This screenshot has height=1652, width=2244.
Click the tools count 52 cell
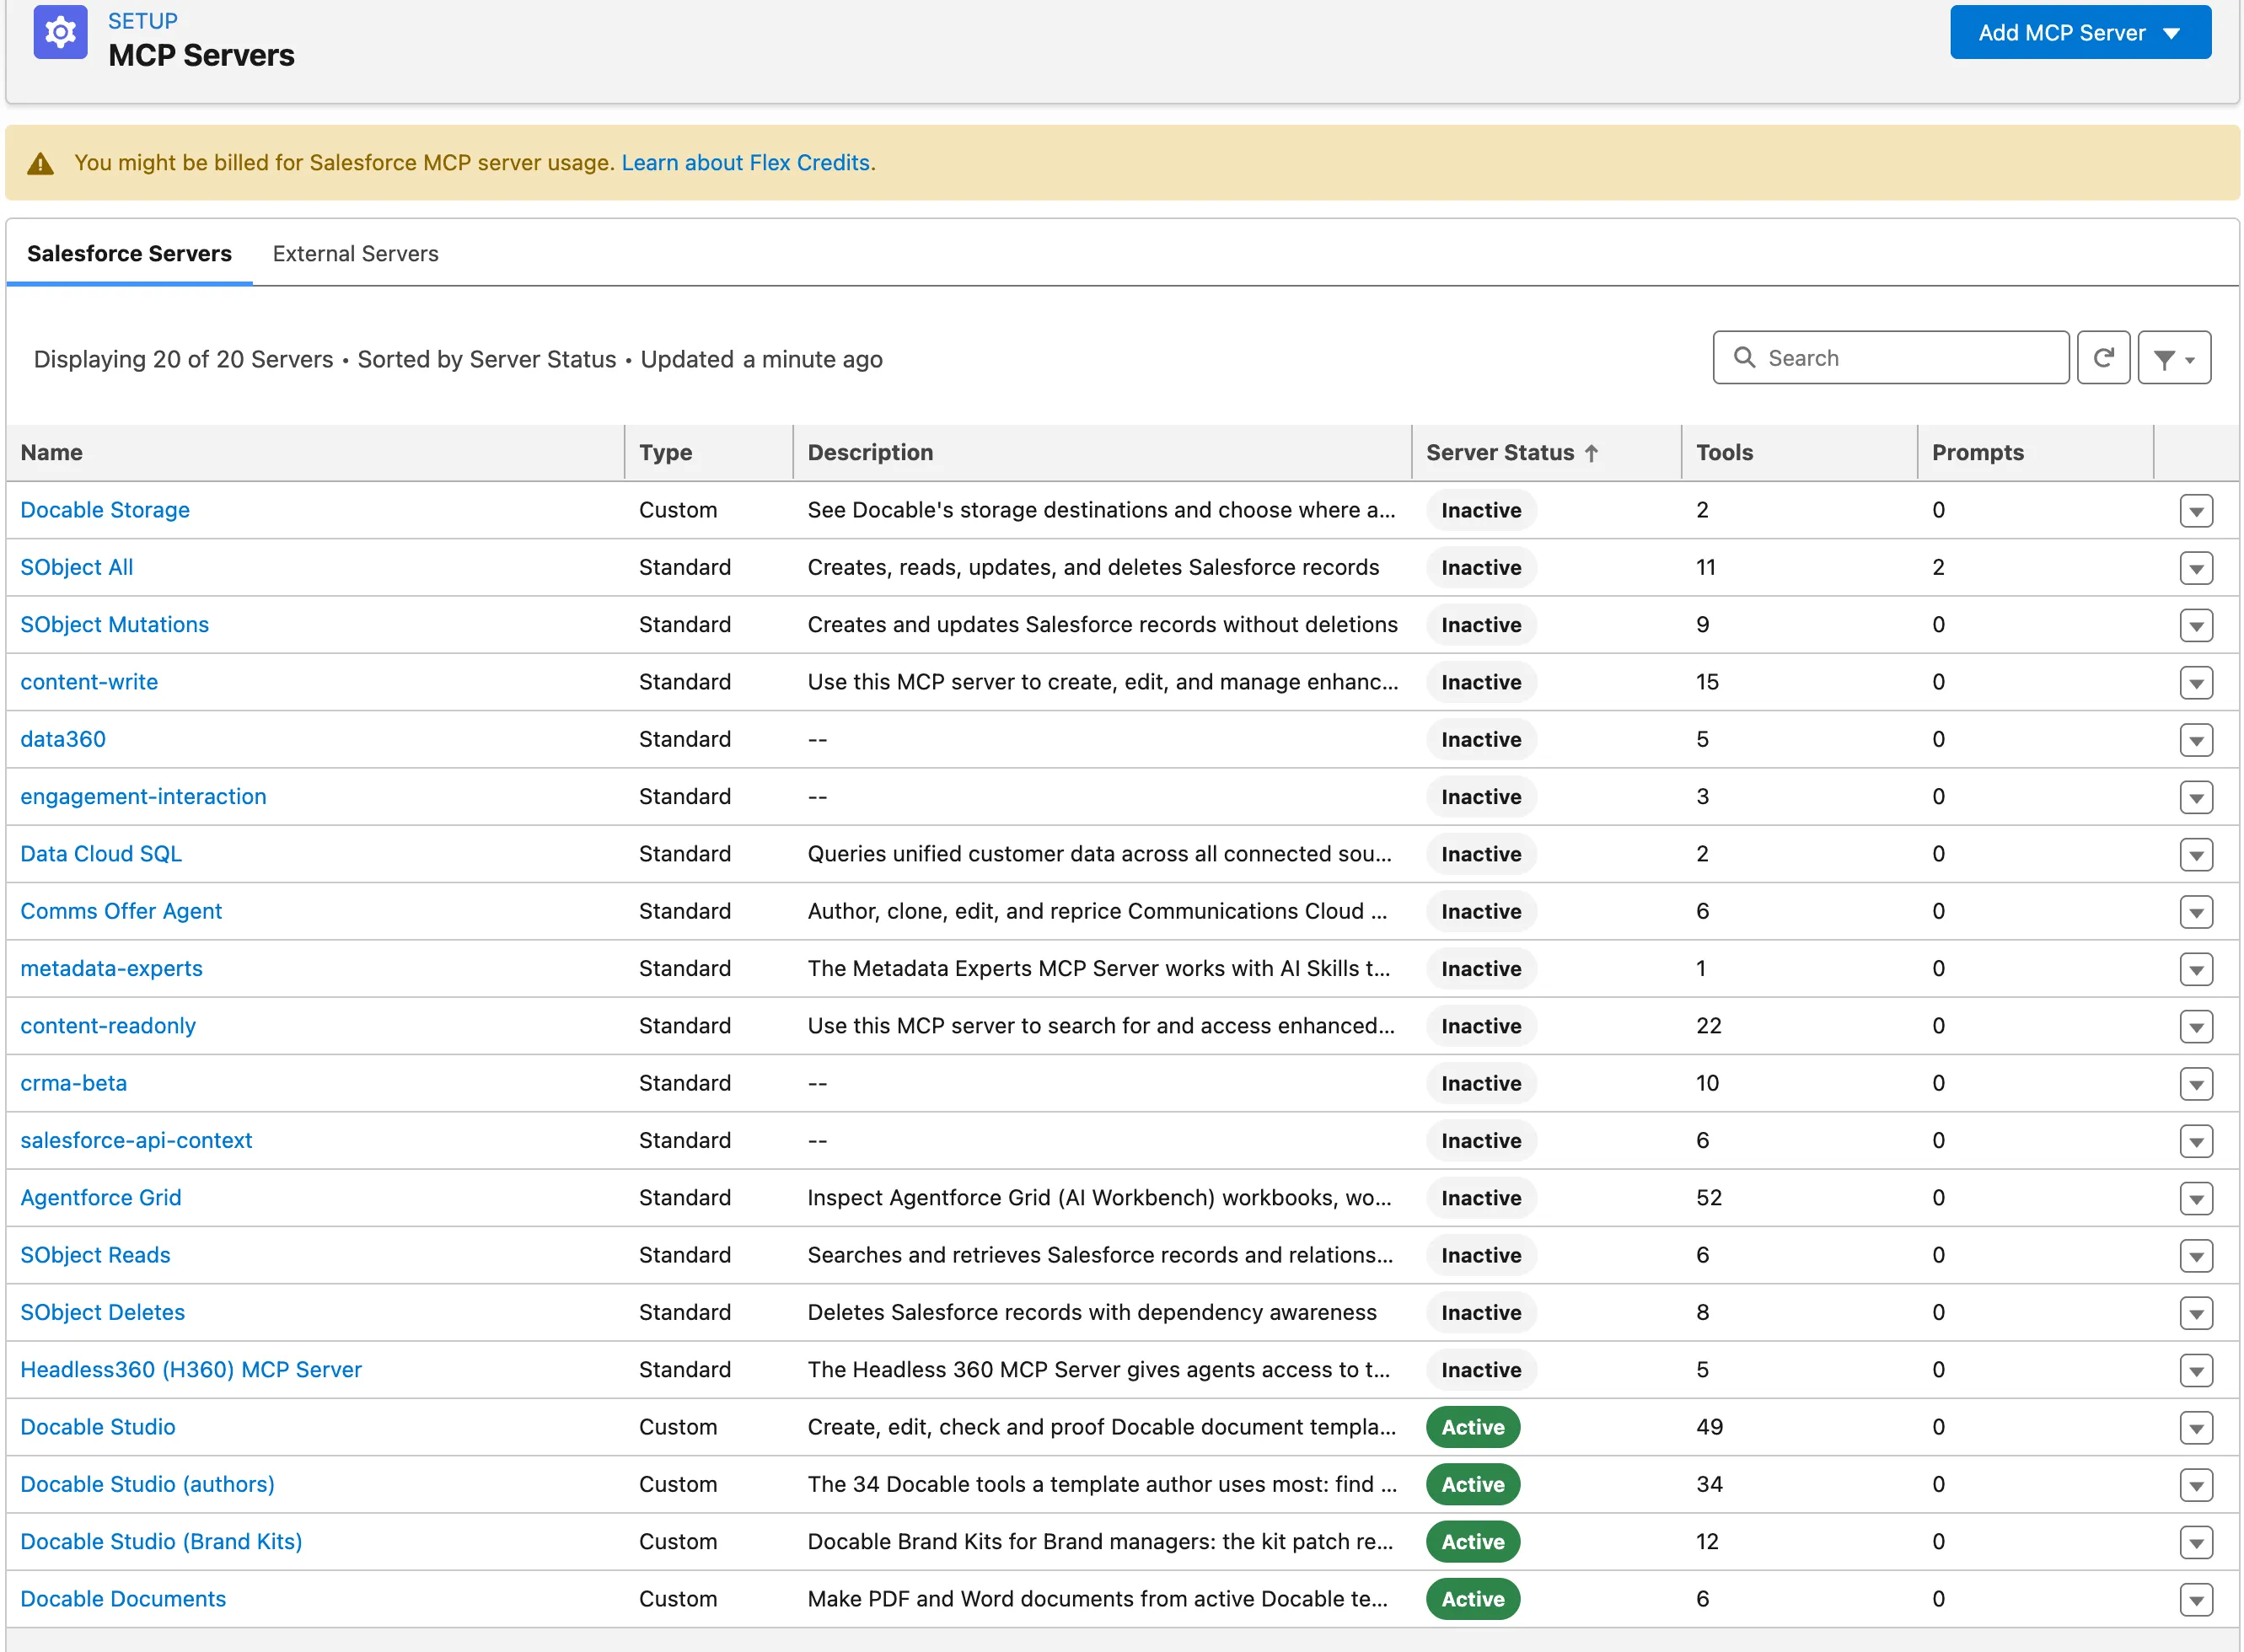(x=1709, y=1198)
